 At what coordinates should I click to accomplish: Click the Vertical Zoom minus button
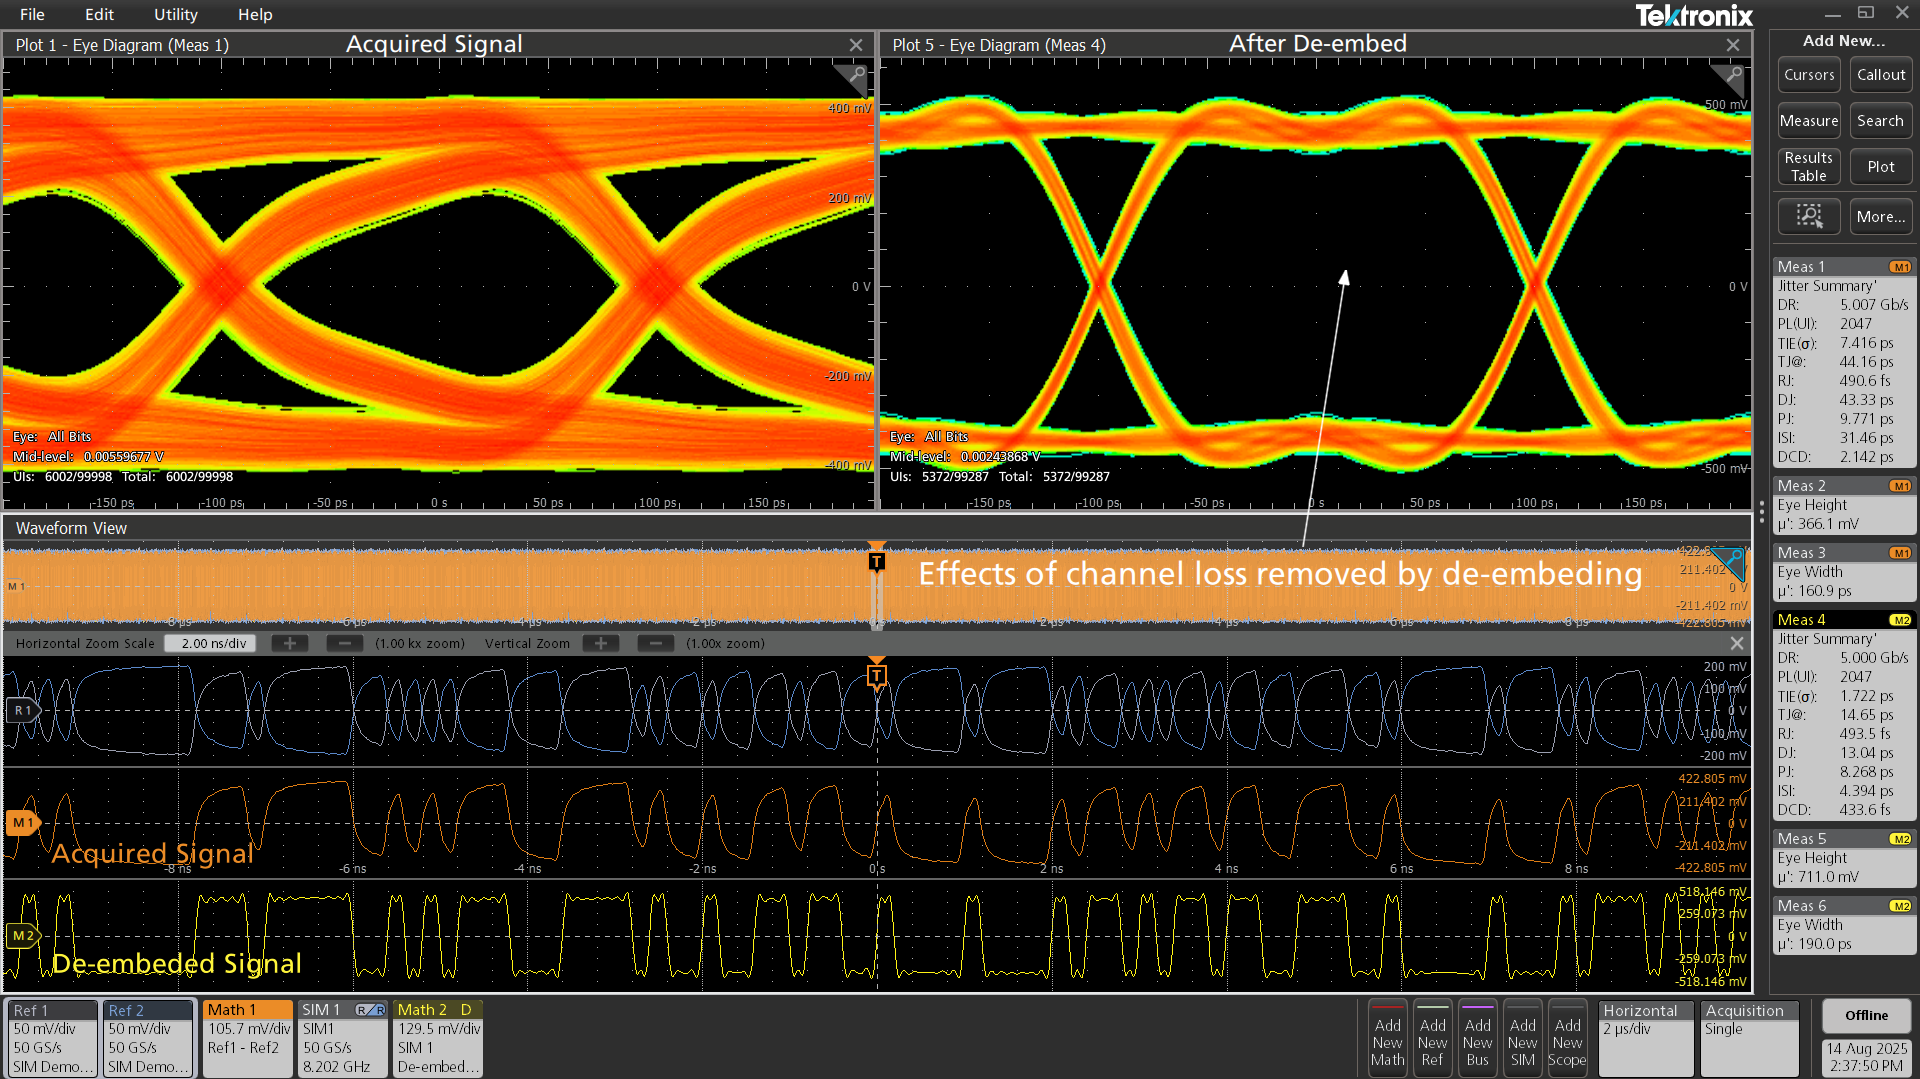(x=655, y=643)
